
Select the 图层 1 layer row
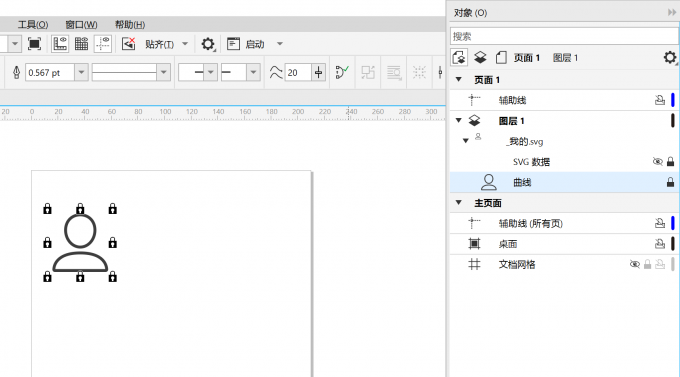pyautogui.click(x=564, y=121)
